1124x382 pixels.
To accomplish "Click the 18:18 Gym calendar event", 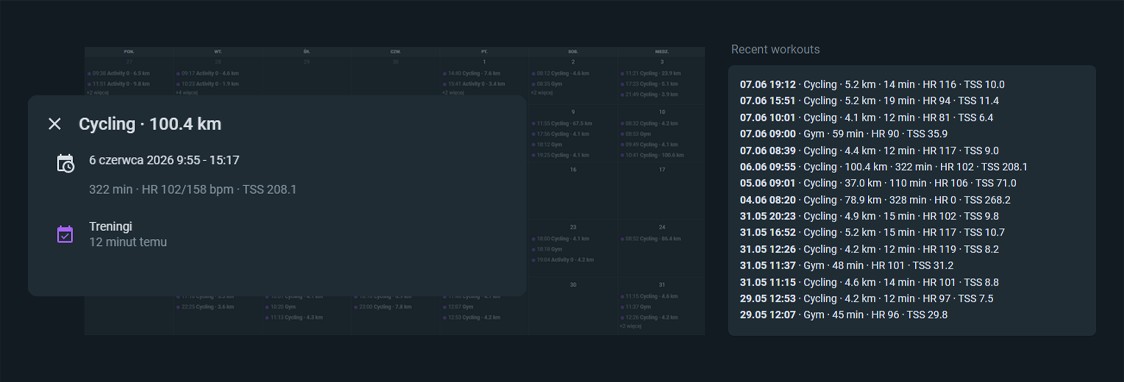I will (x=546, y=249).
